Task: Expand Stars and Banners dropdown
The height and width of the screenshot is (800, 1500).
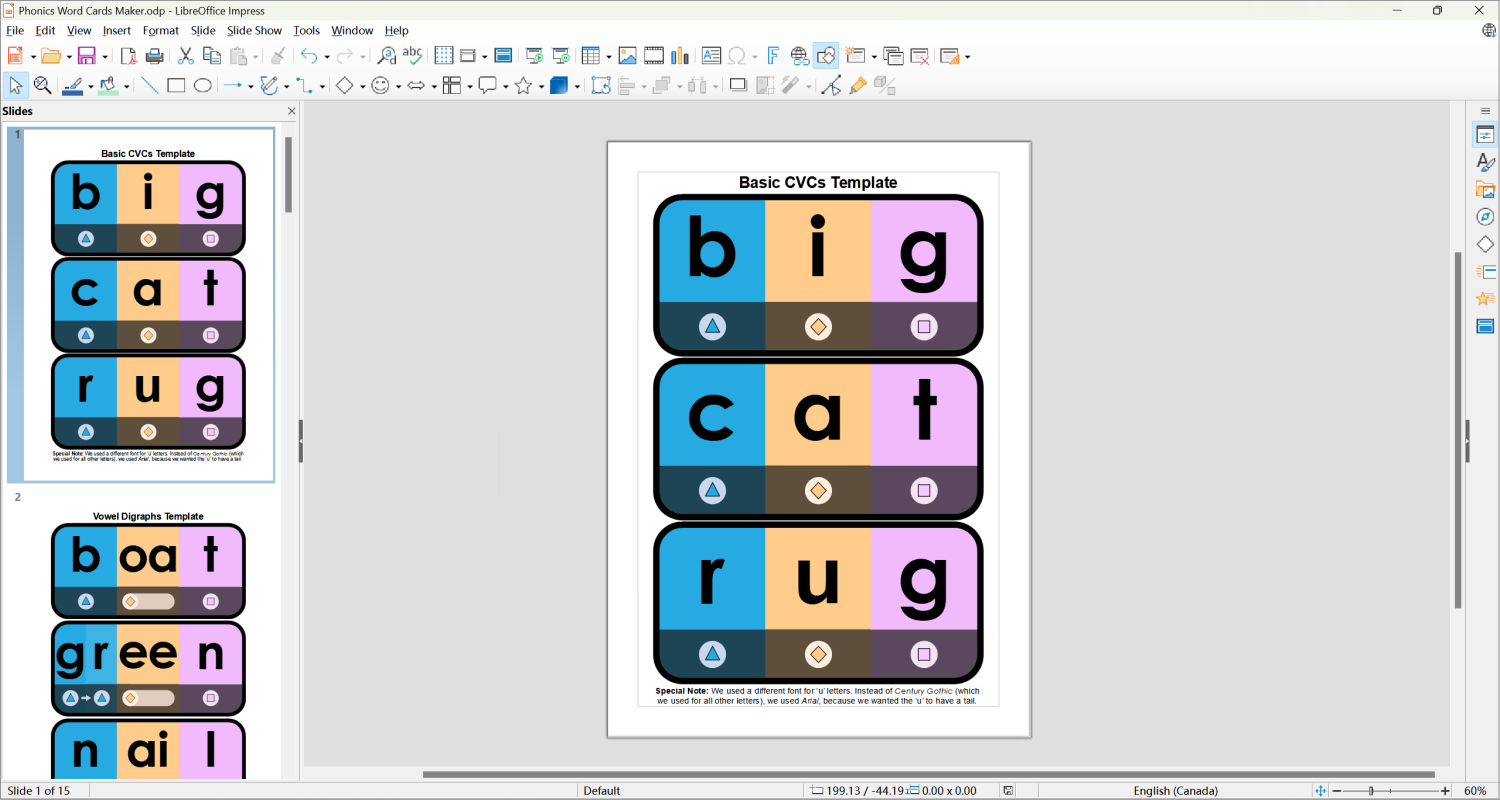Action: [541, 87]
